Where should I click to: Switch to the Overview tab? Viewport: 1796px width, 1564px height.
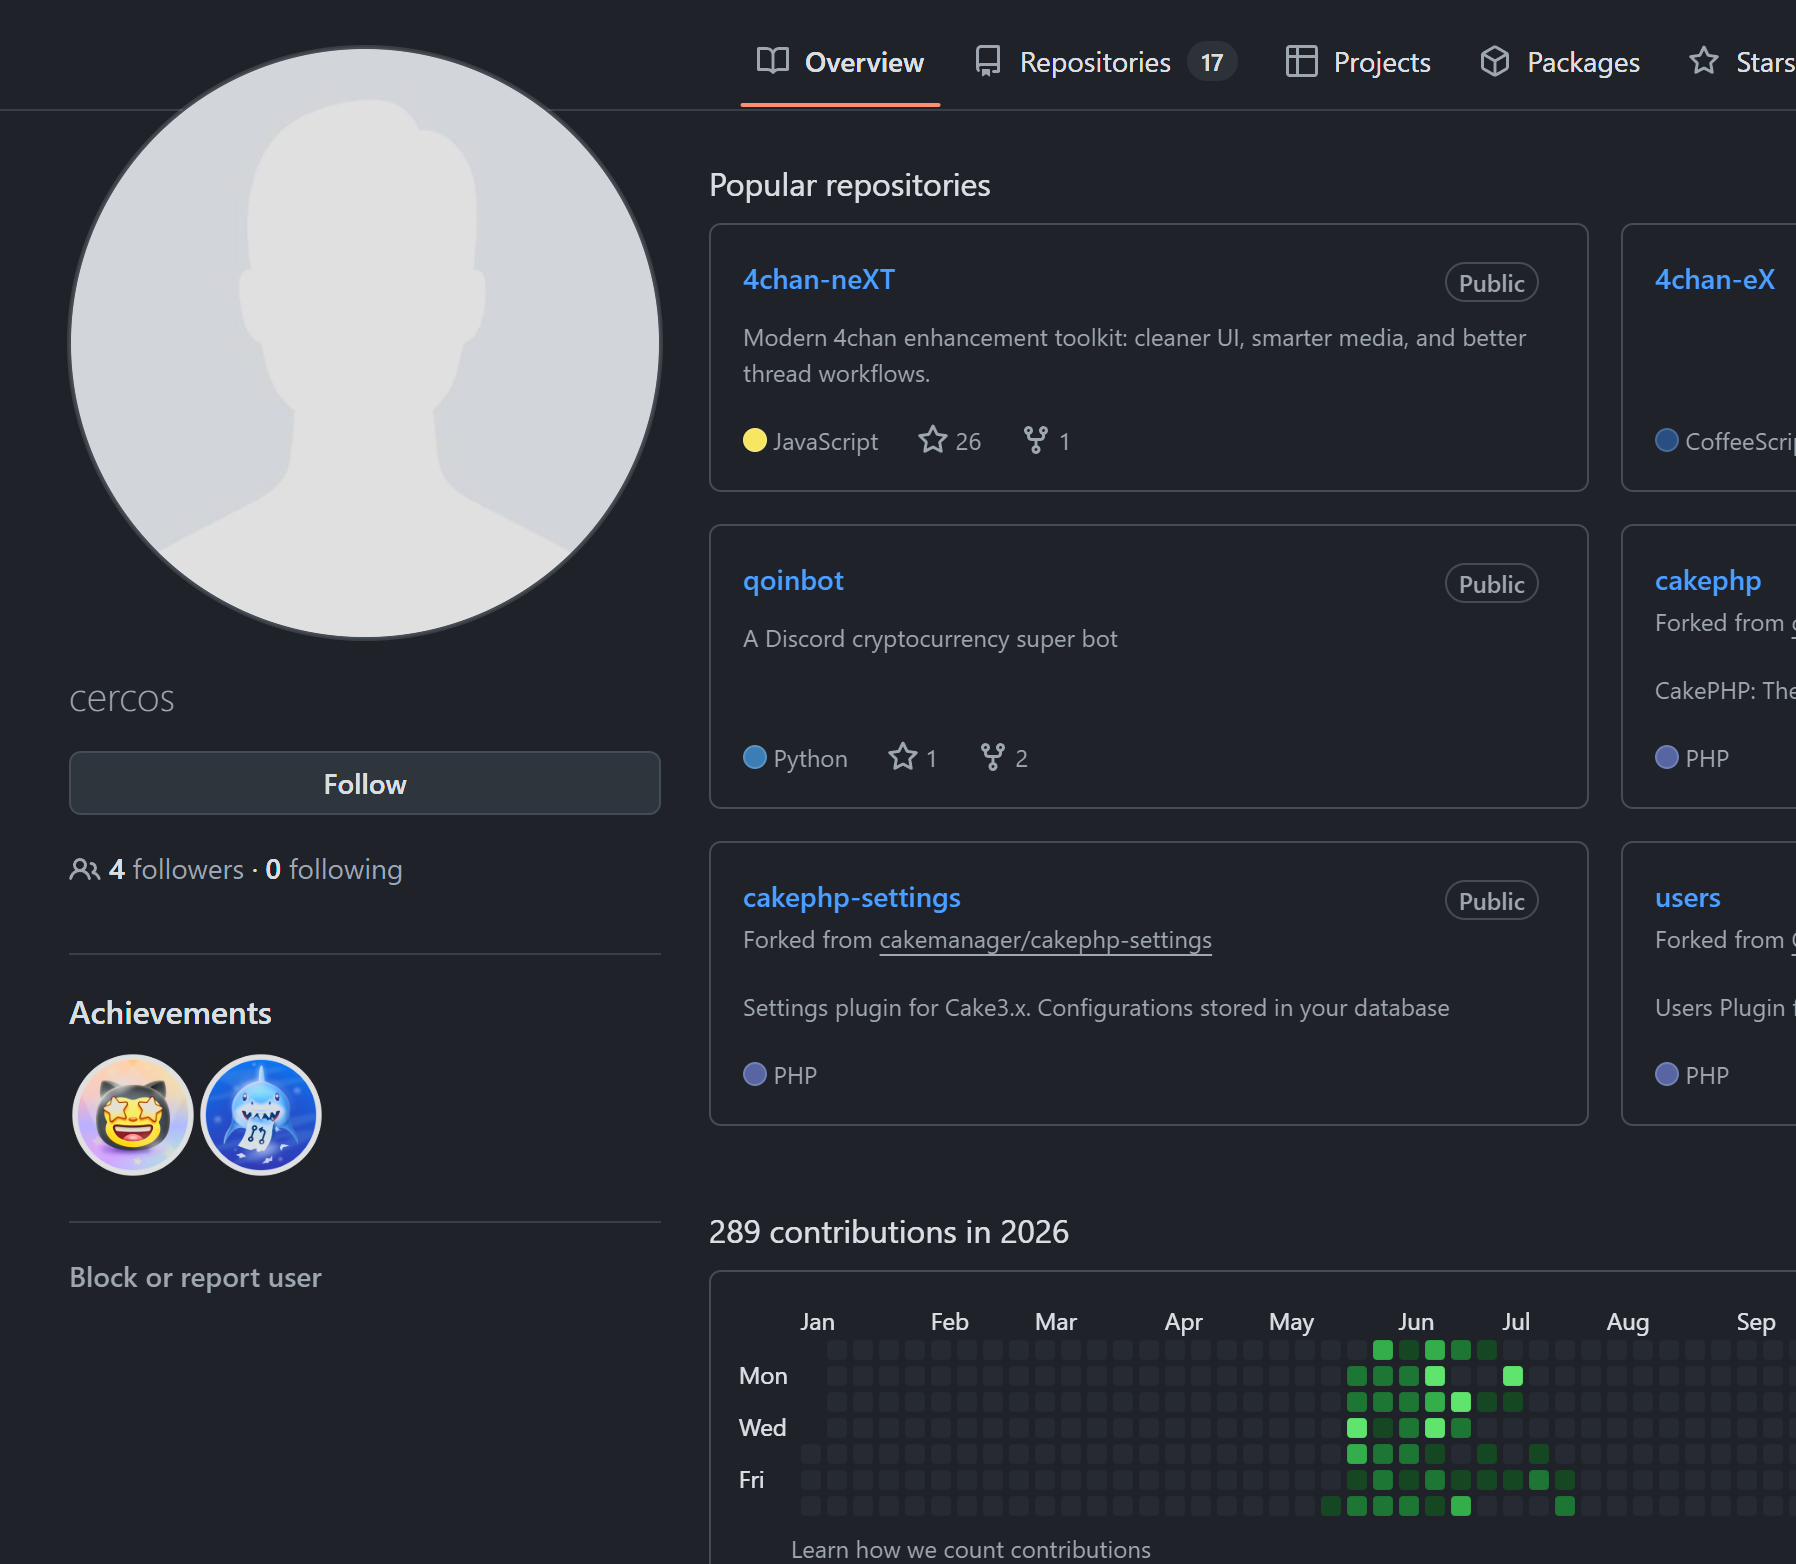point(840,62)
